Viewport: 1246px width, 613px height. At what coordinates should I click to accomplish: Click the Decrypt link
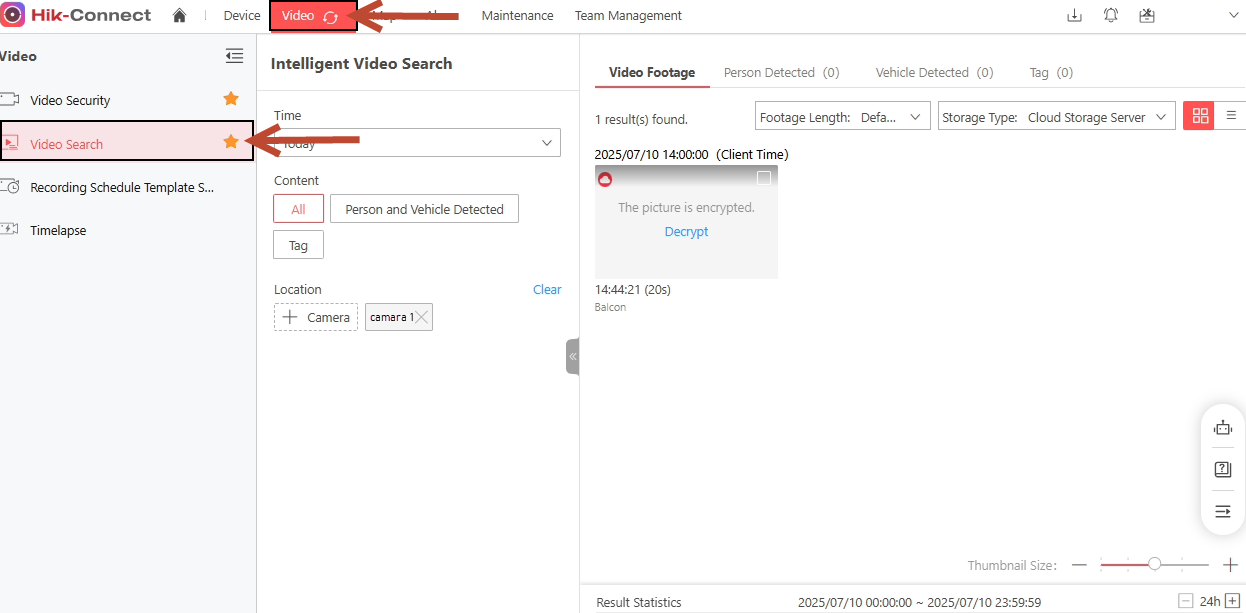pos(686,231)
